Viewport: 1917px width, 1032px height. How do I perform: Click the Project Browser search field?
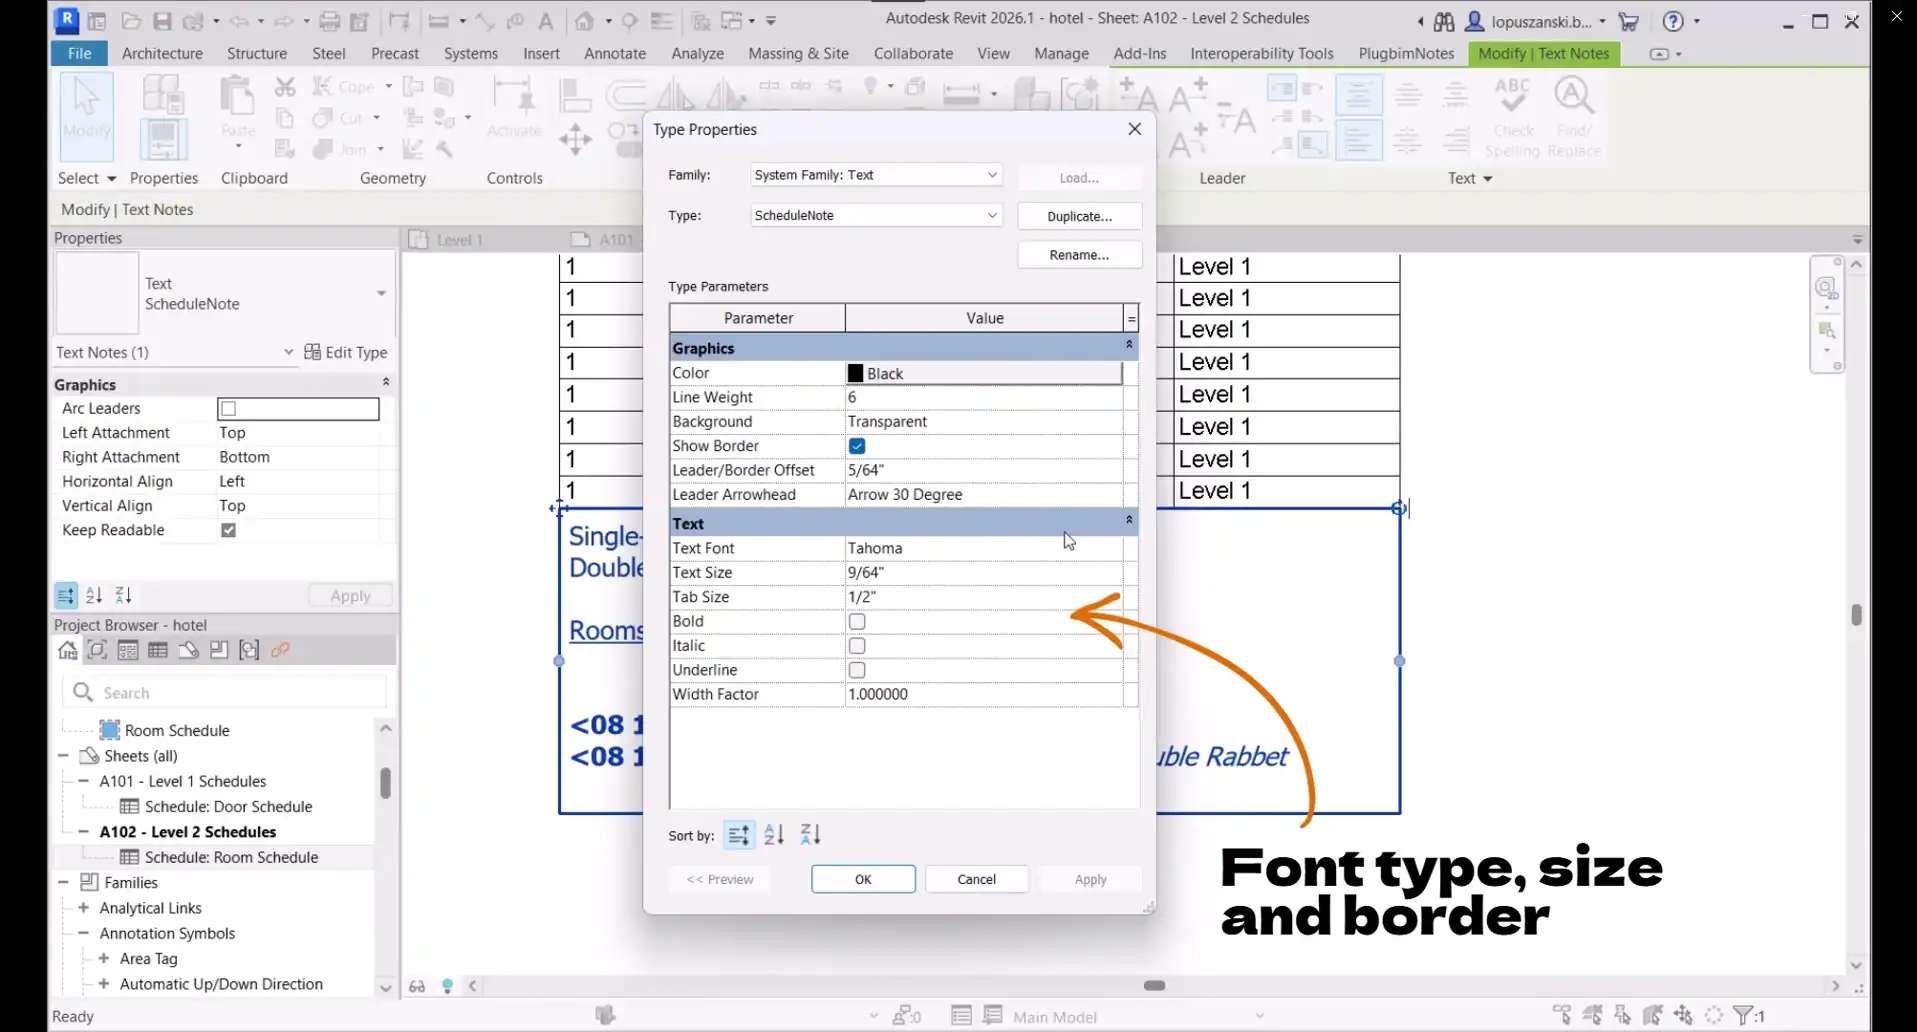coord(224,693)
